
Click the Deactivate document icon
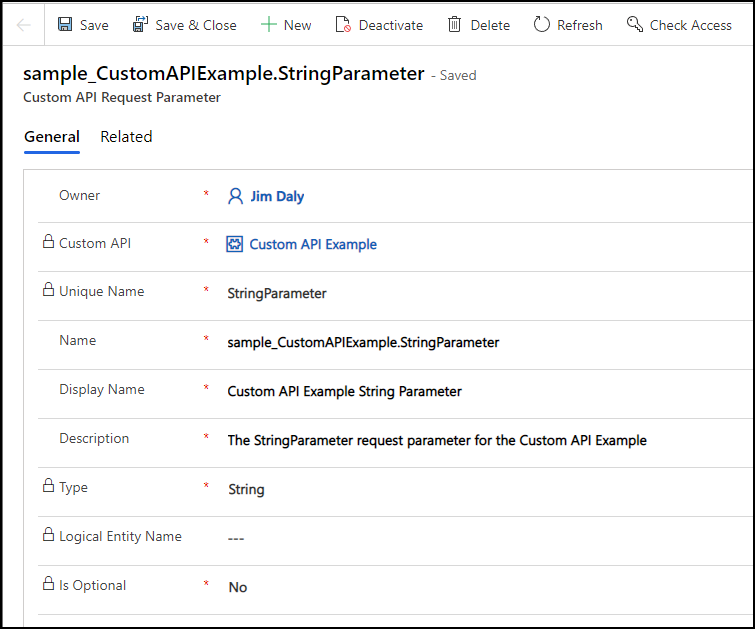point(343,25)
